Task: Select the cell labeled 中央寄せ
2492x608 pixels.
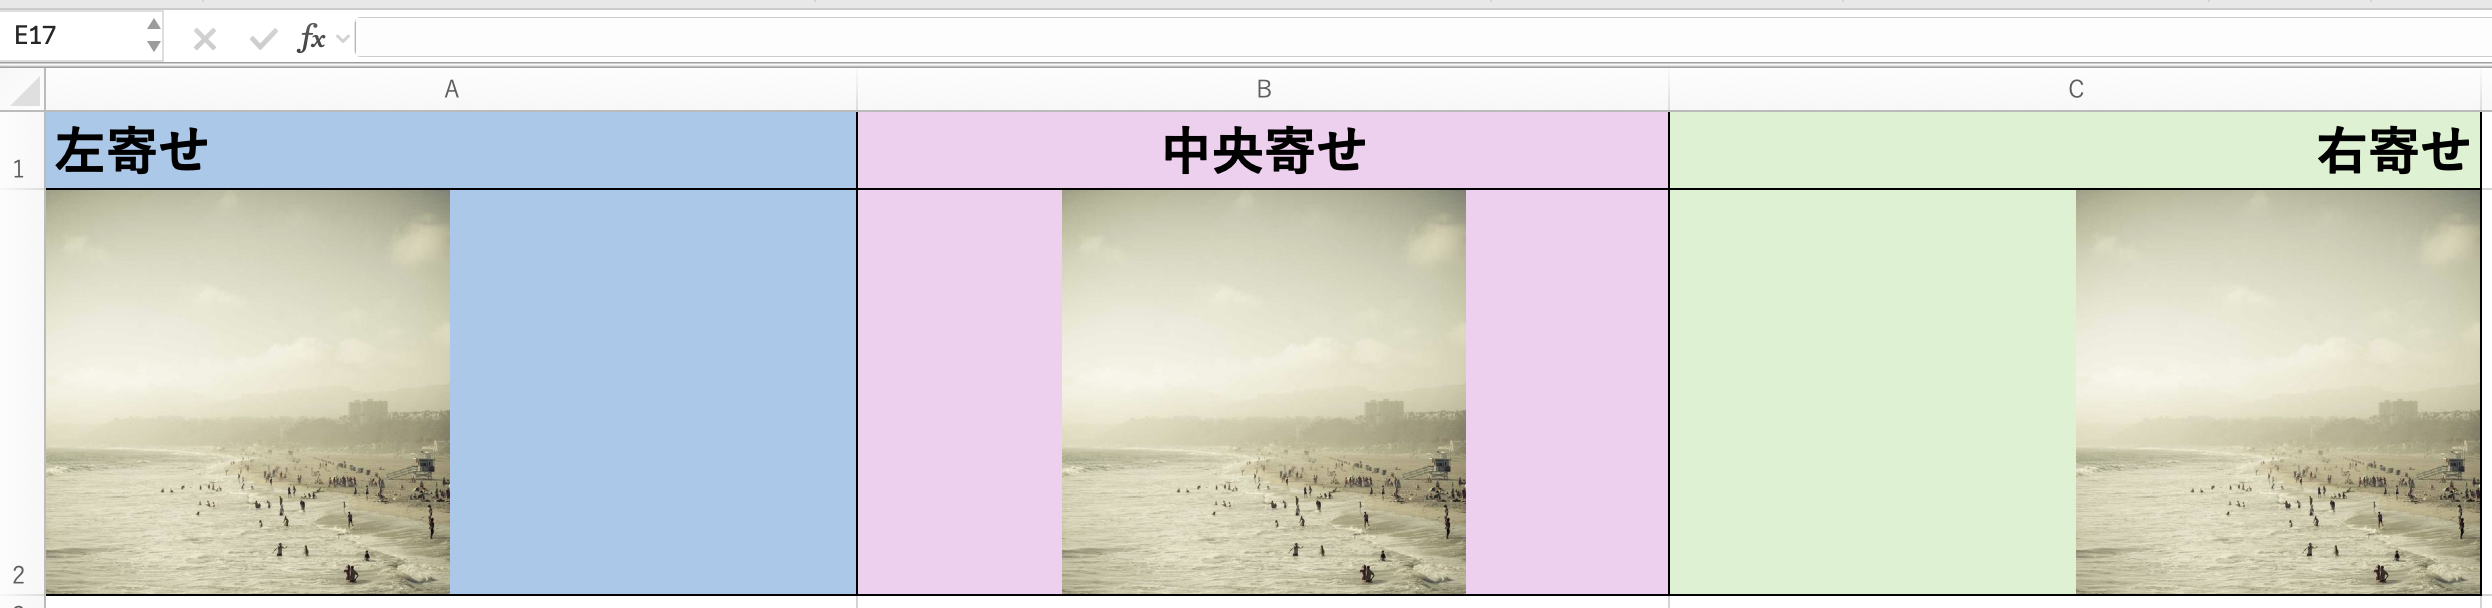Action: coord(1263,151)
